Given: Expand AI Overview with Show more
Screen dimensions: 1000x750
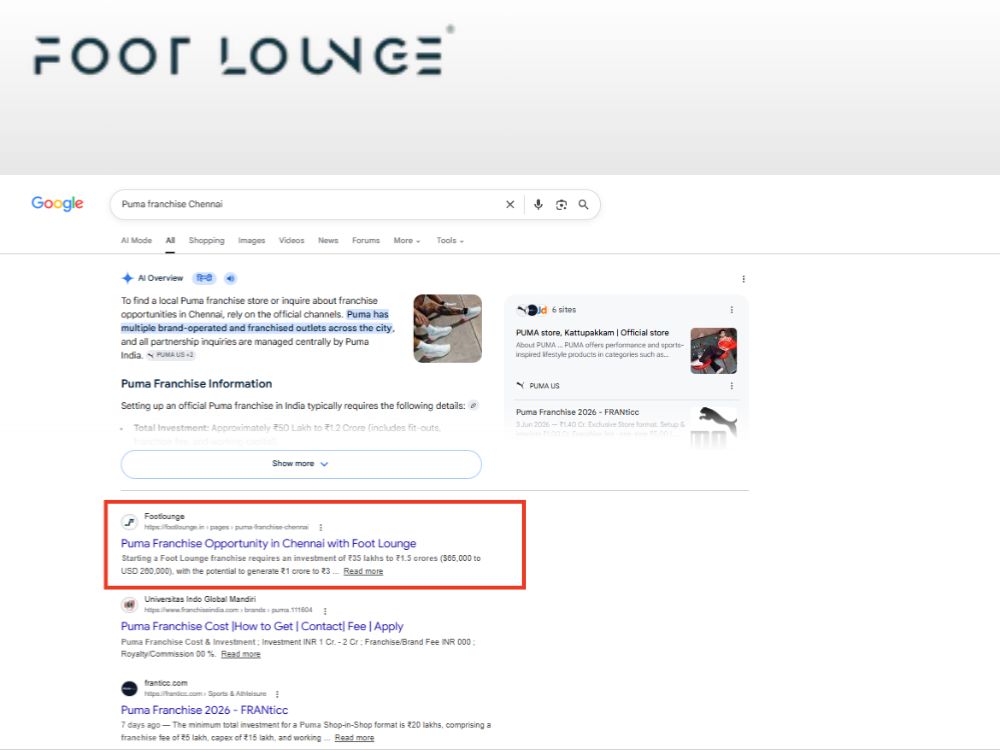Looking at the screenshot, I should click(x=301, y=464).
